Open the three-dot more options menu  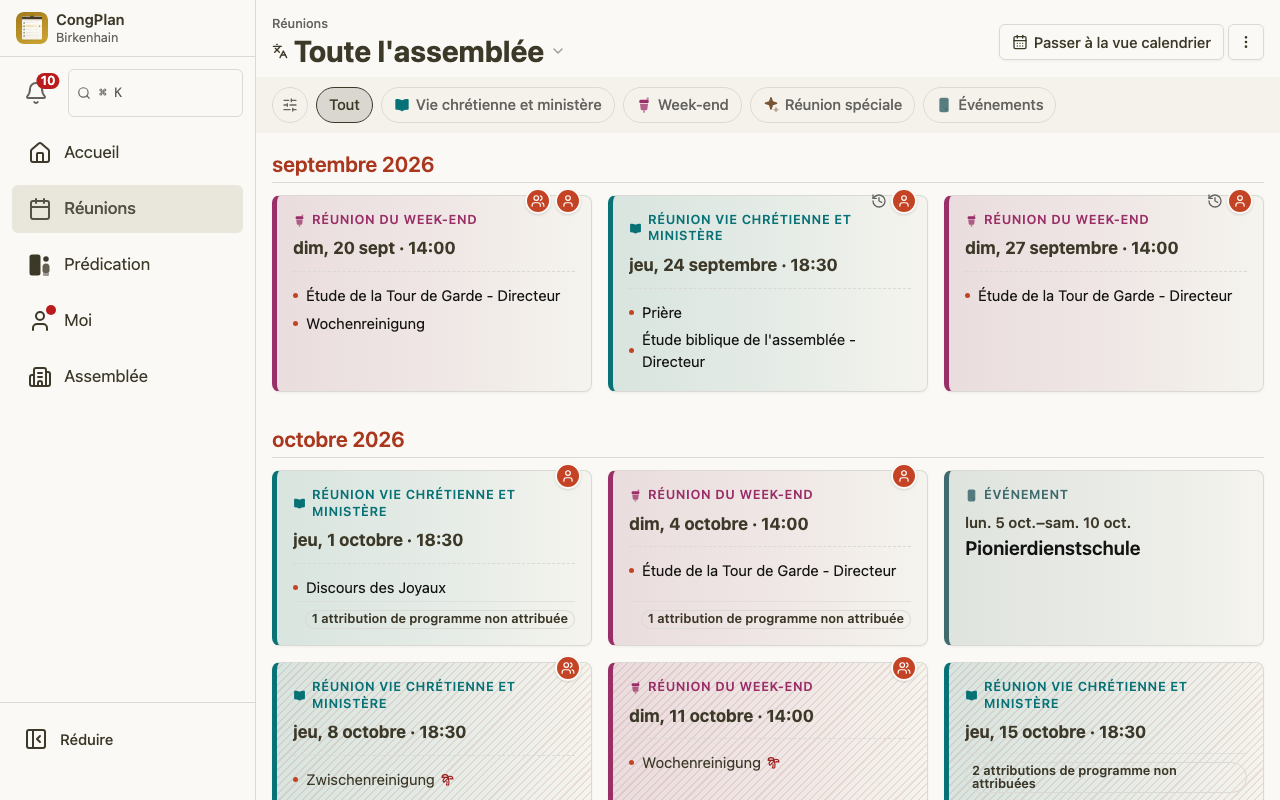[x=1246, y=42]
